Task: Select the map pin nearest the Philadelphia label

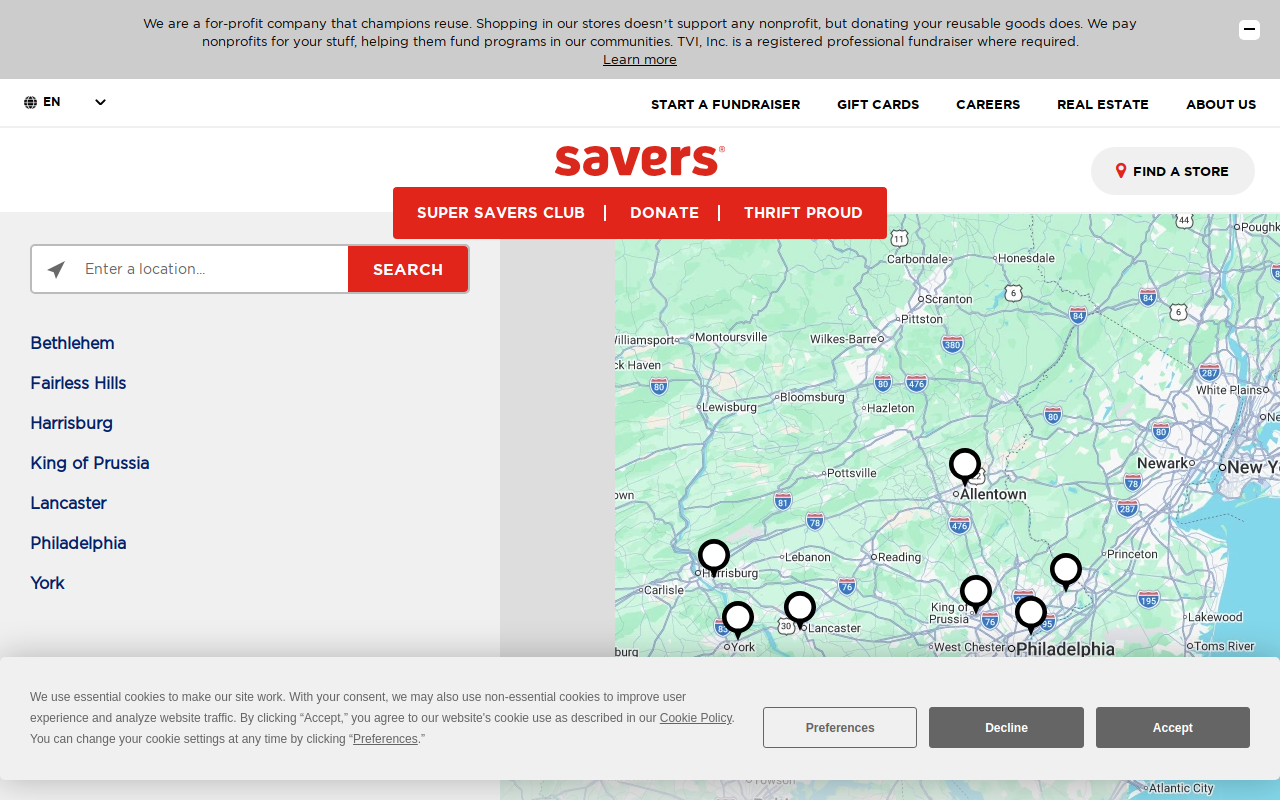Action: tap(1031, 615)
